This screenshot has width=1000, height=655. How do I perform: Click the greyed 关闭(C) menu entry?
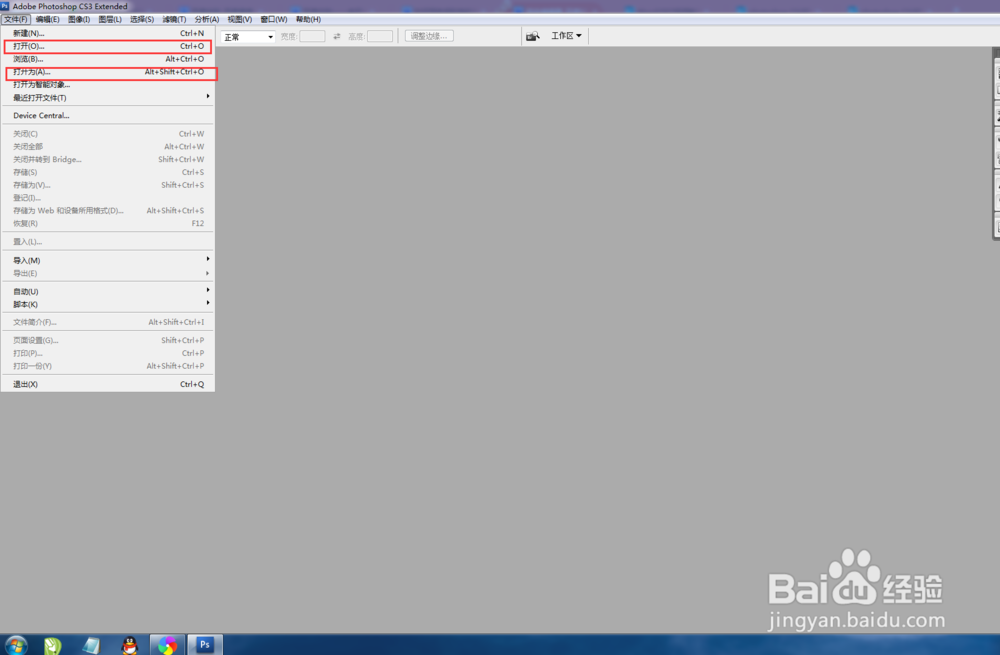click(108, 134)
